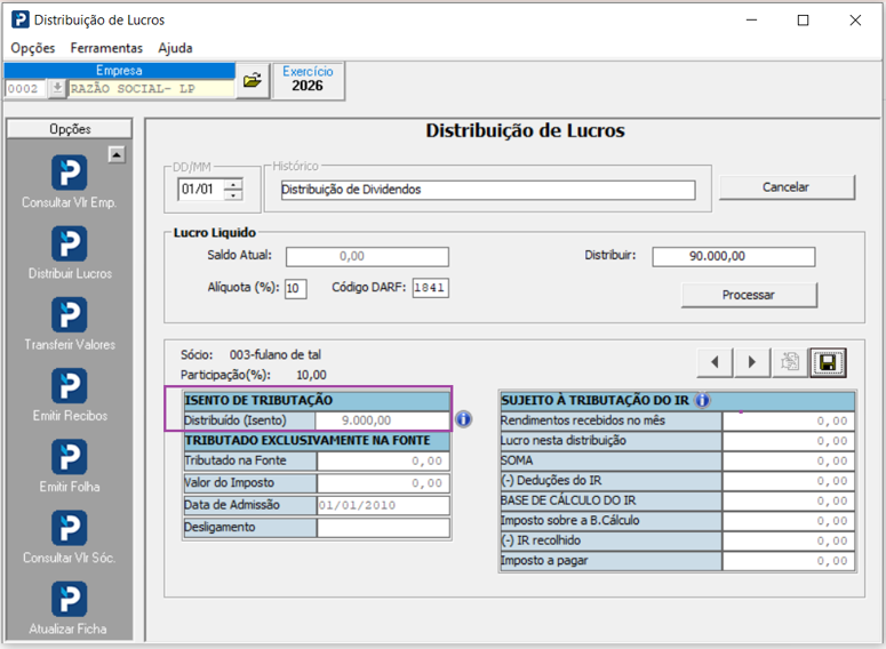This screenshot has height=649, width=886.
Task: Open the Emitir Folha sidebar icon
Action: [70, 457]
